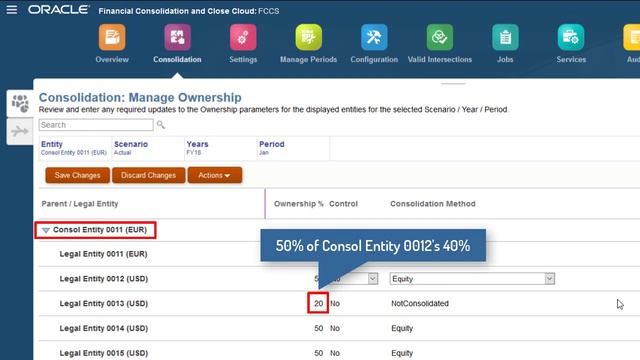Click Control value No for Legal Entity 0014
Viewport: 640px width, 360px height.
[x=335, y=329]
